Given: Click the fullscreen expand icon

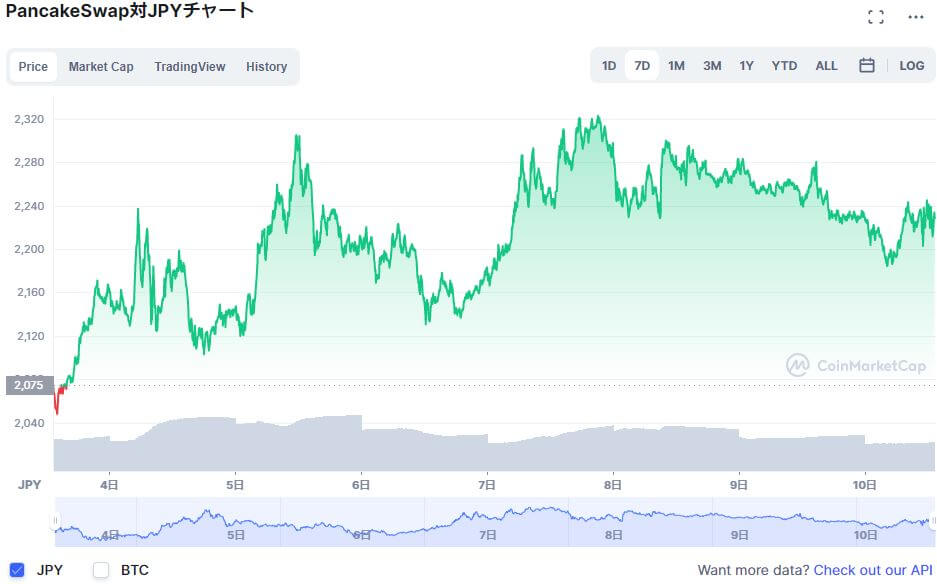Looking at the screenshot, I should (x=876, y=17).
